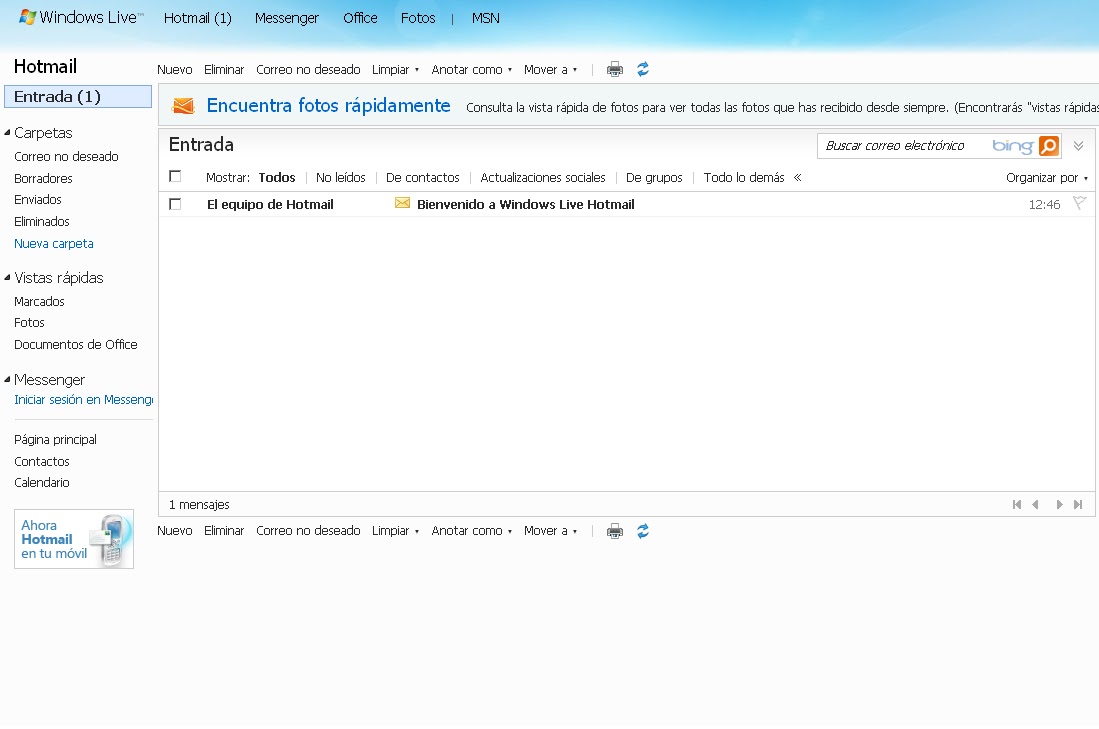
Task: Go to last page of messages
Action: click(1078, 505)
